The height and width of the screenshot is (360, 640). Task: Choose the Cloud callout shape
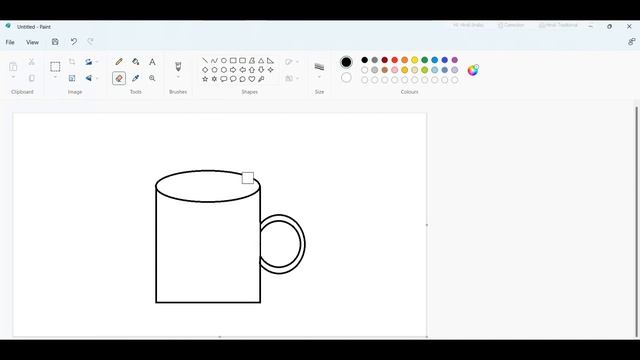pos(242,79)
